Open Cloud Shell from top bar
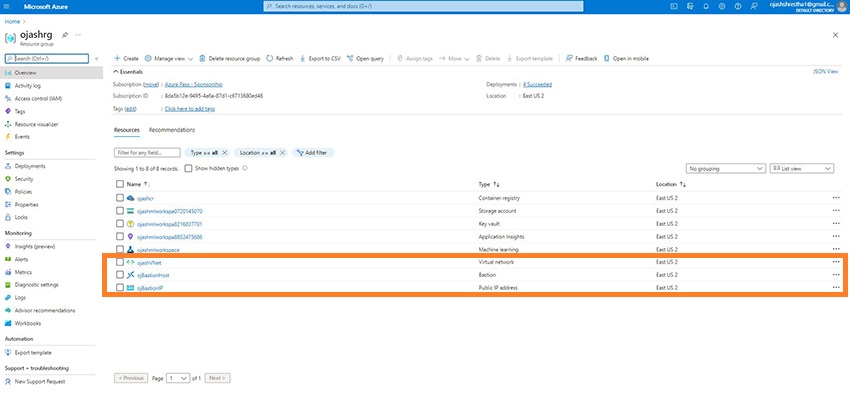The image size is (850, 402). [x=674, y=7]
